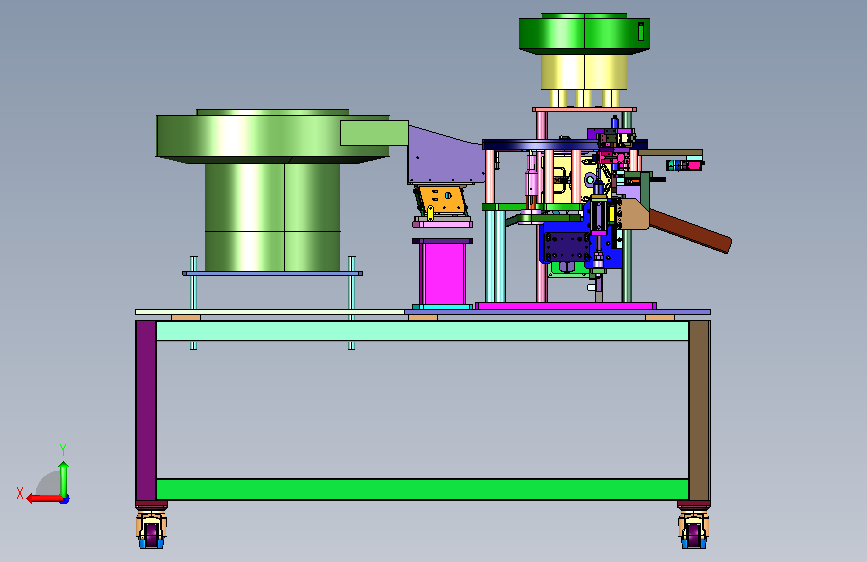
Task: Select the magenta pedestal block
Action: coord(442,274)
